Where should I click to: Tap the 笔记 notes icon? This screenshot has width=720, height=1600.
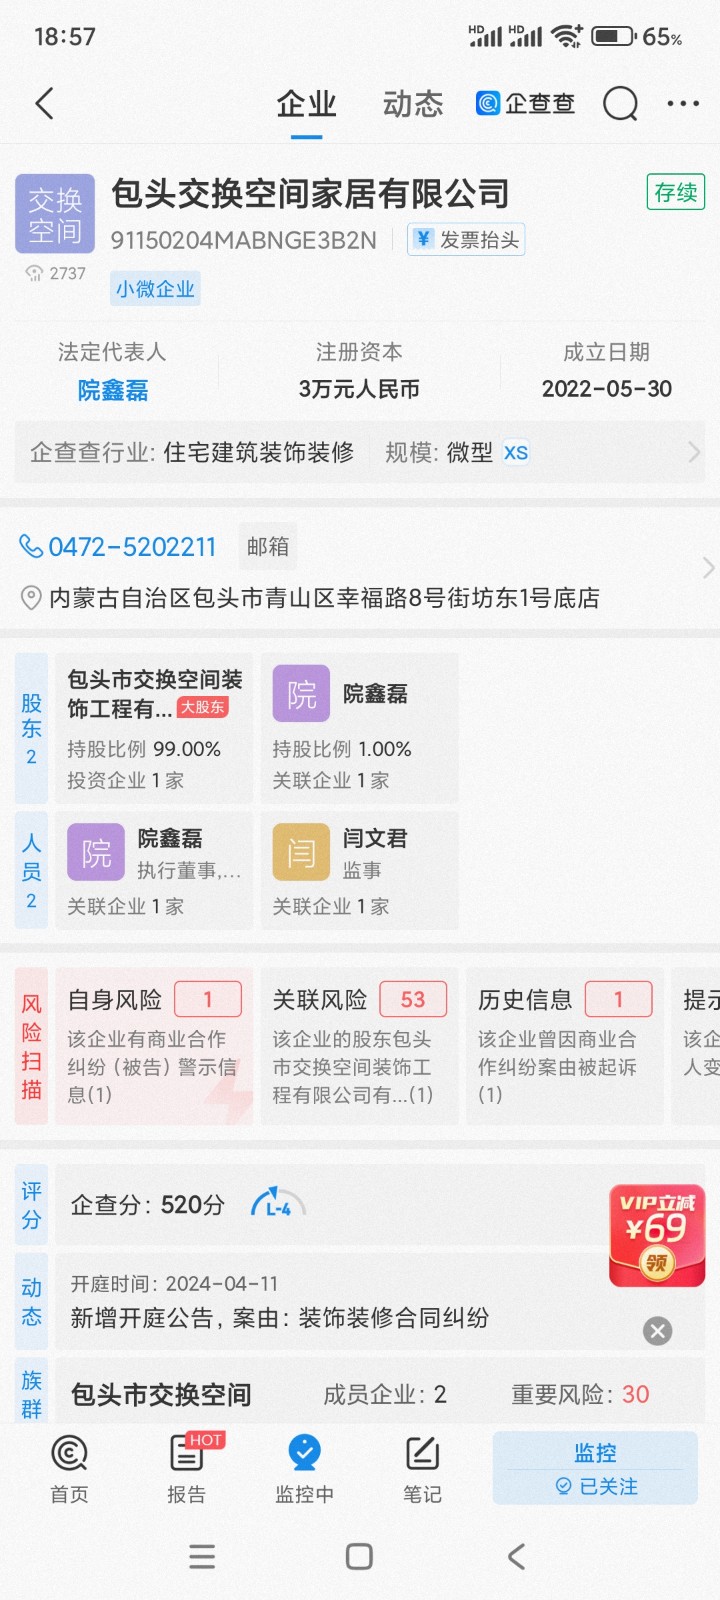coord(422,1468)
